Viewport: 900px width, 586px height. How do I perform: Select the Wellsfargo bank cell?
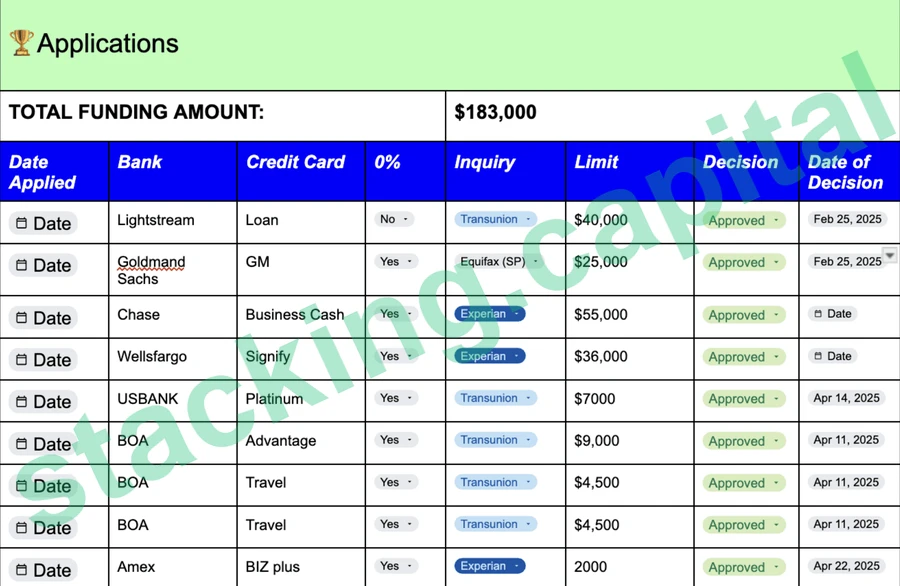click(173, 359)
